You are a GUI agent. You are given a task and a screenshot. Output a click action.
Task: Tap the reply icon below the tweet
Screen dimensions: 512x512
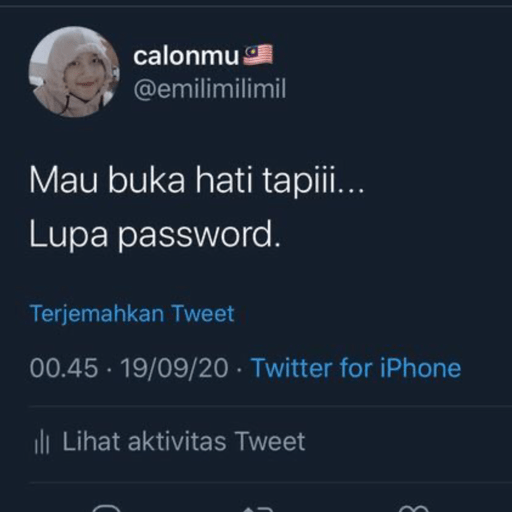pos(106,508)
